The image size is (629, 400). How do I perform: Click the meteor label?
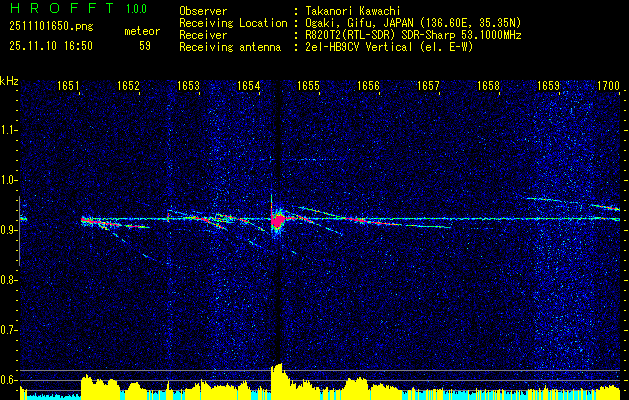tap(142, 31)
